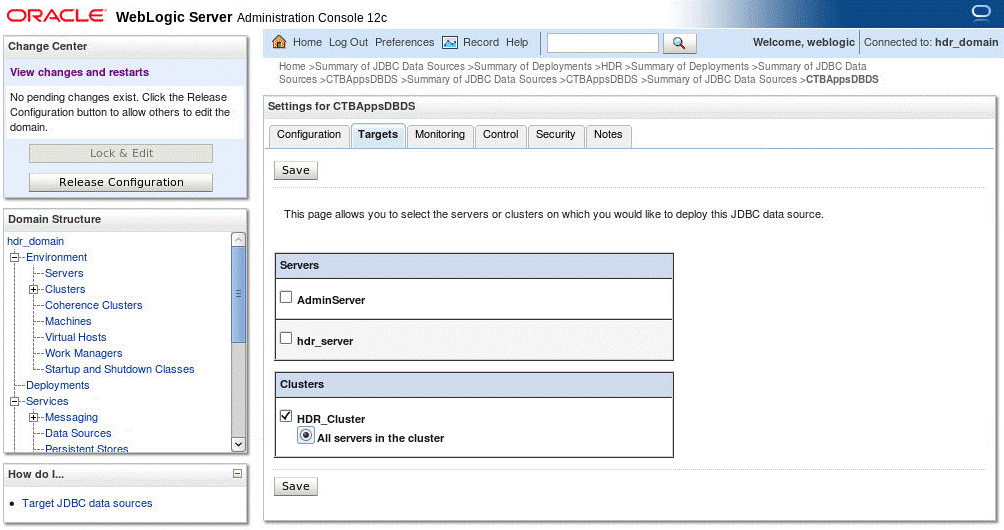Click the top Save button
Screen dimensions: 1004x530
(296, 170)
